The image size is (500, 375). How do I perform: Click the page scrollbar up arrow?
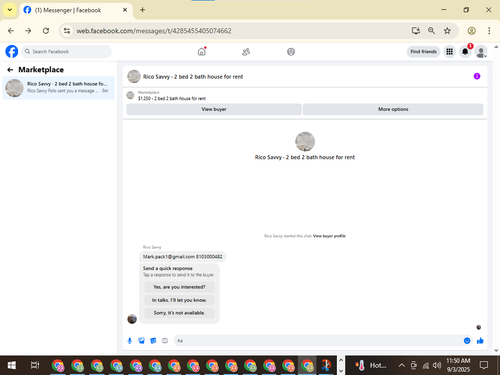click(496, 47)
